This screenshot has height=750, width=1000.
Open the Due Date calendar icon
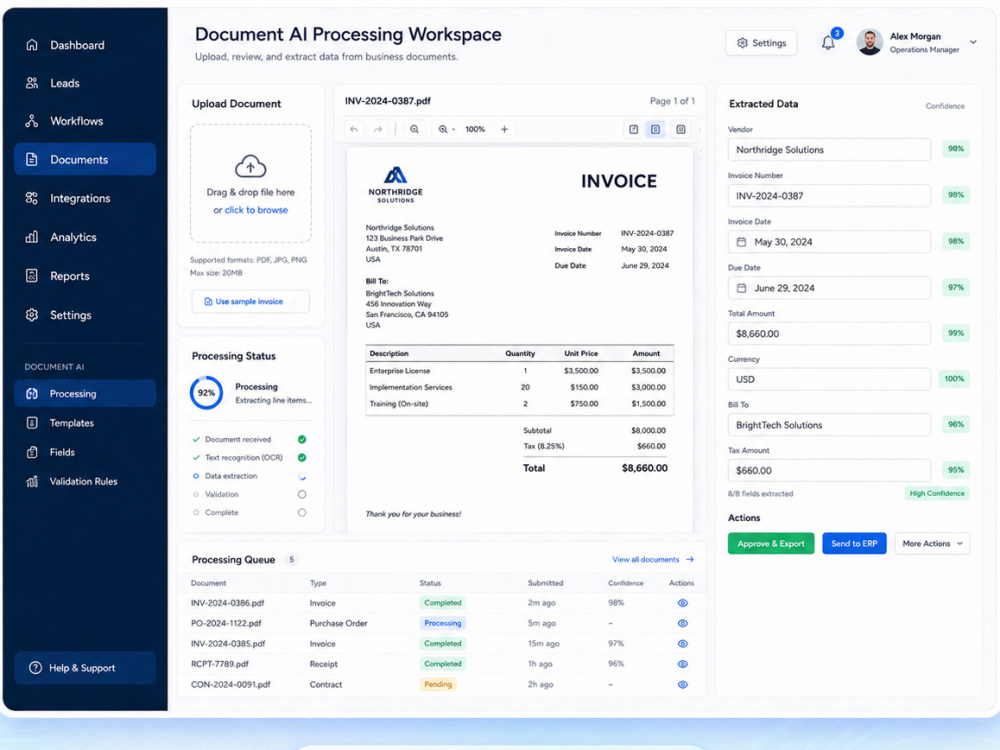pyautogui.click(x=741, y=288)
